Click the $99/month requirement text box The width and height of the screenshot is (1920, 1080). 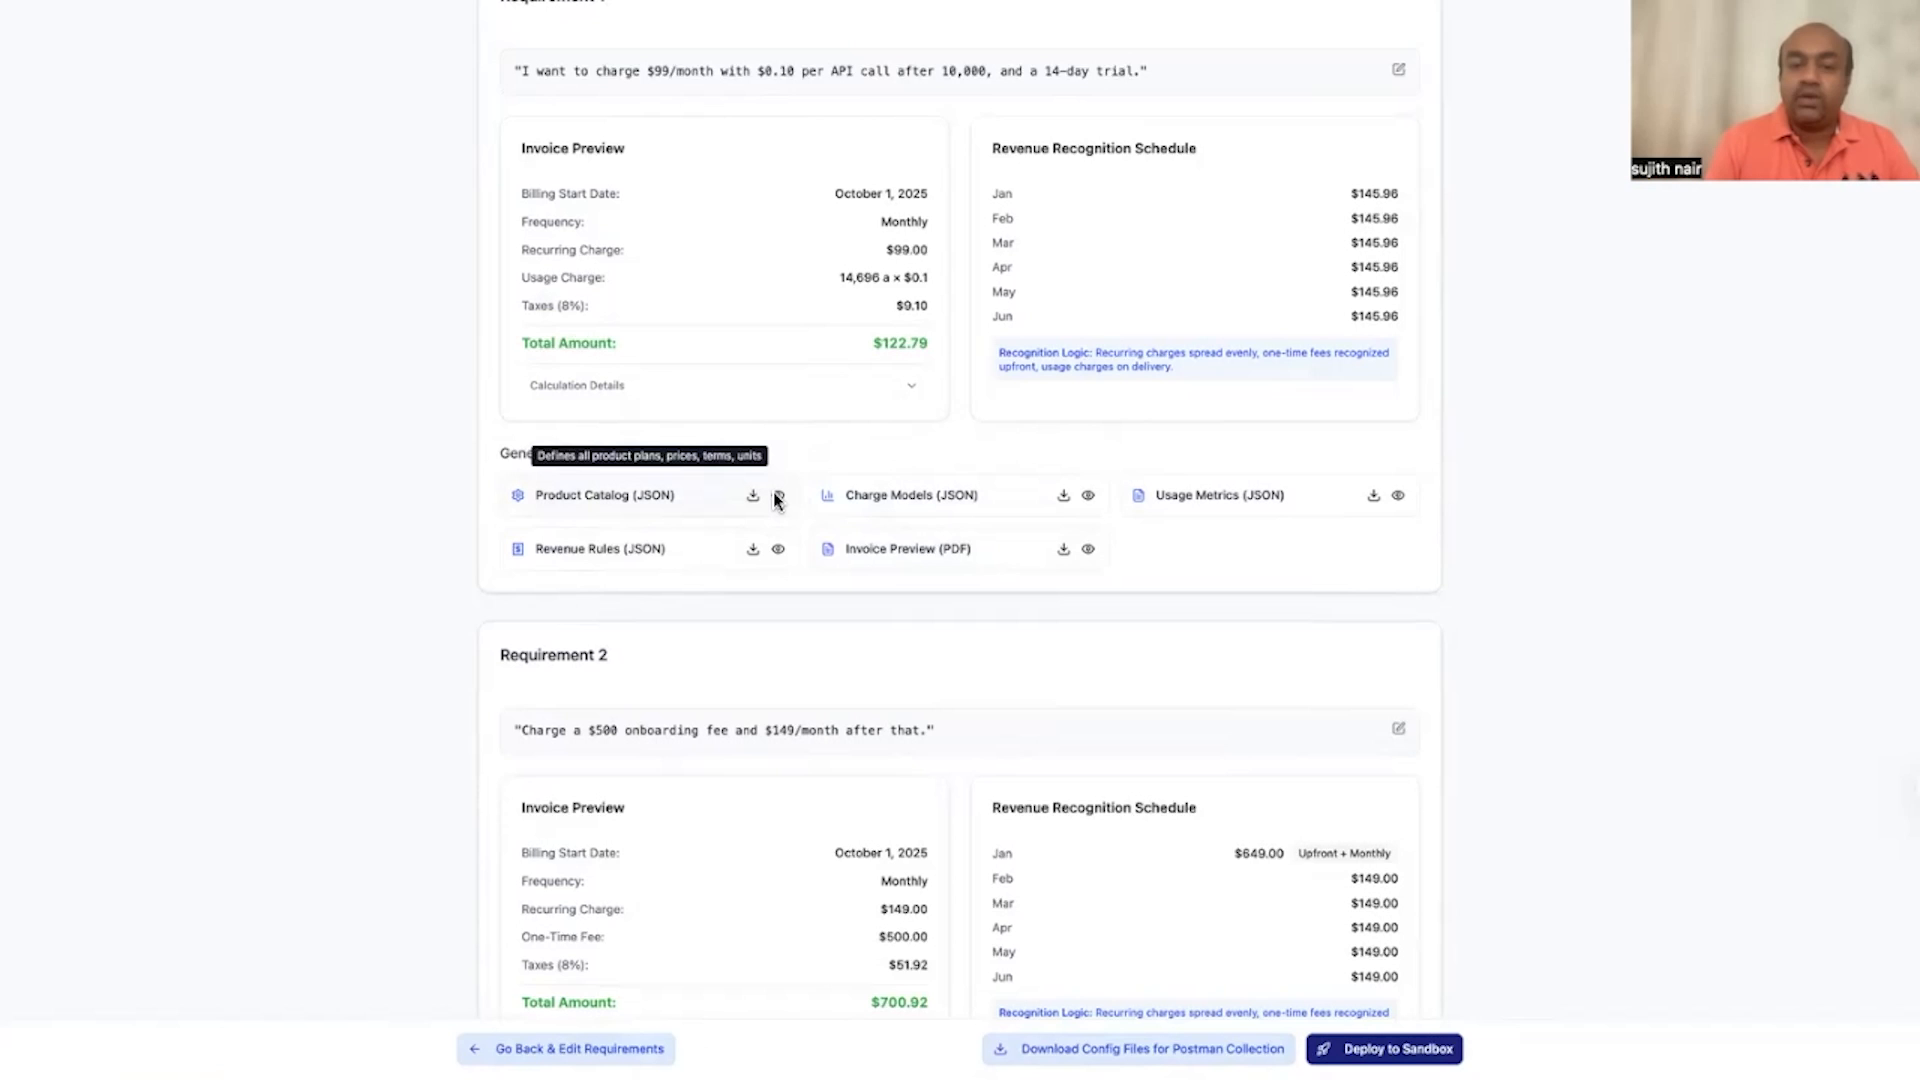pyautogui.click(x=830, y=72)
